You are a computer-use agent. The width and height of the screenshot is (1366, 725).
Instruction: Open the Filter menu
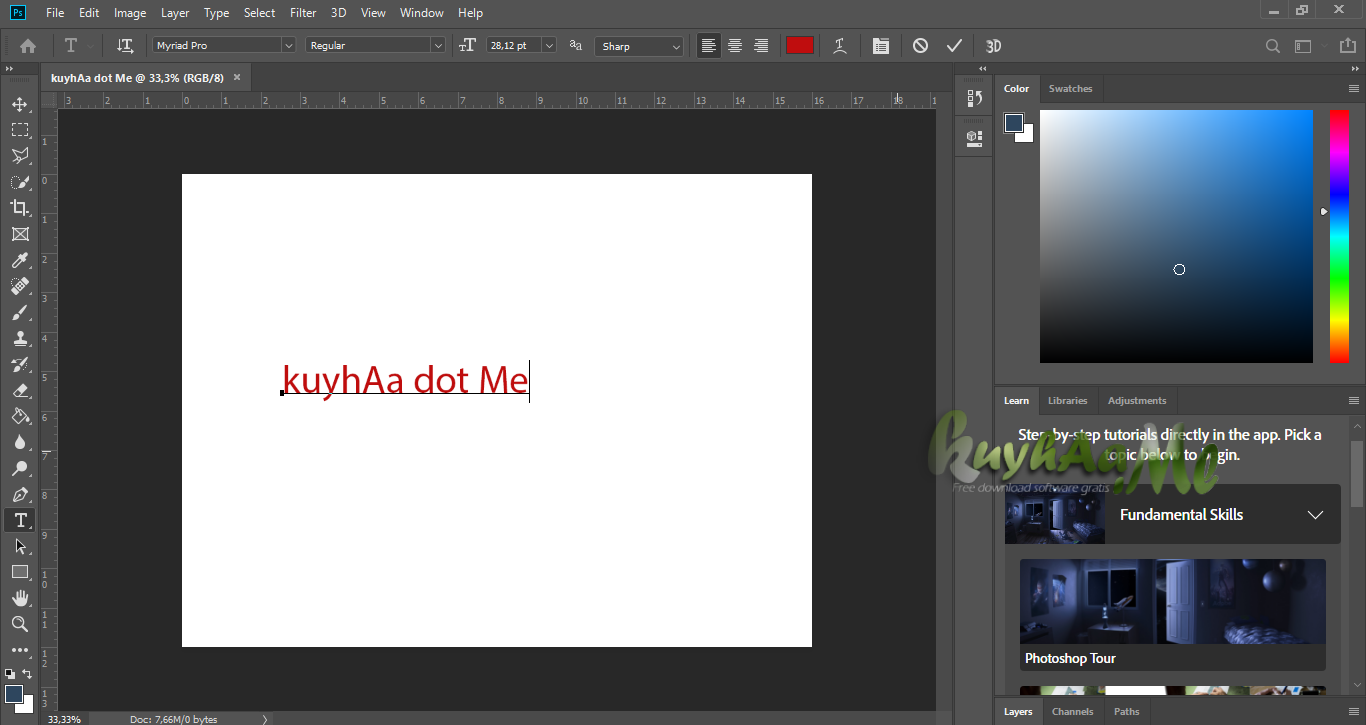click(x=303, y=13)
